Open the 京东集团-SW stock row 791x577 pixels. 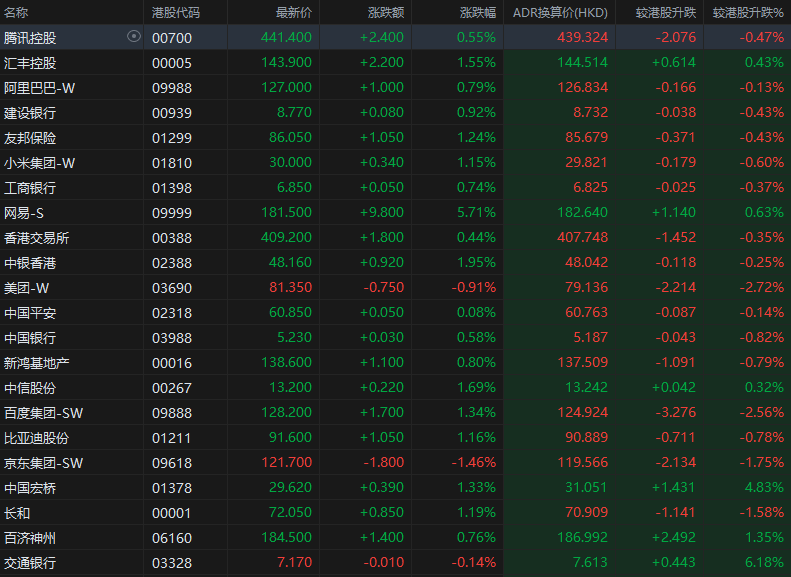click(x=396, y=463)
